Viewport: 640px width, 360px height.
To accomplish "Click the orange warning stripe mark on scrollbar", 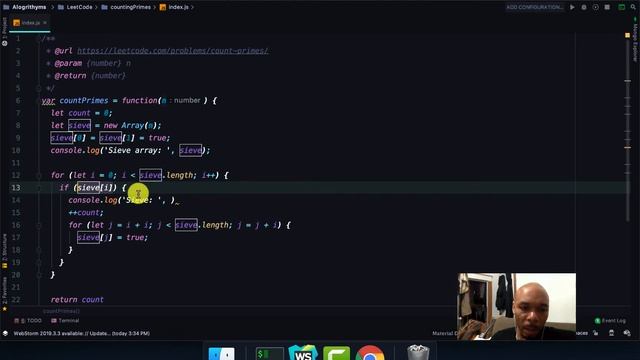I will click(x=628, y=147).
